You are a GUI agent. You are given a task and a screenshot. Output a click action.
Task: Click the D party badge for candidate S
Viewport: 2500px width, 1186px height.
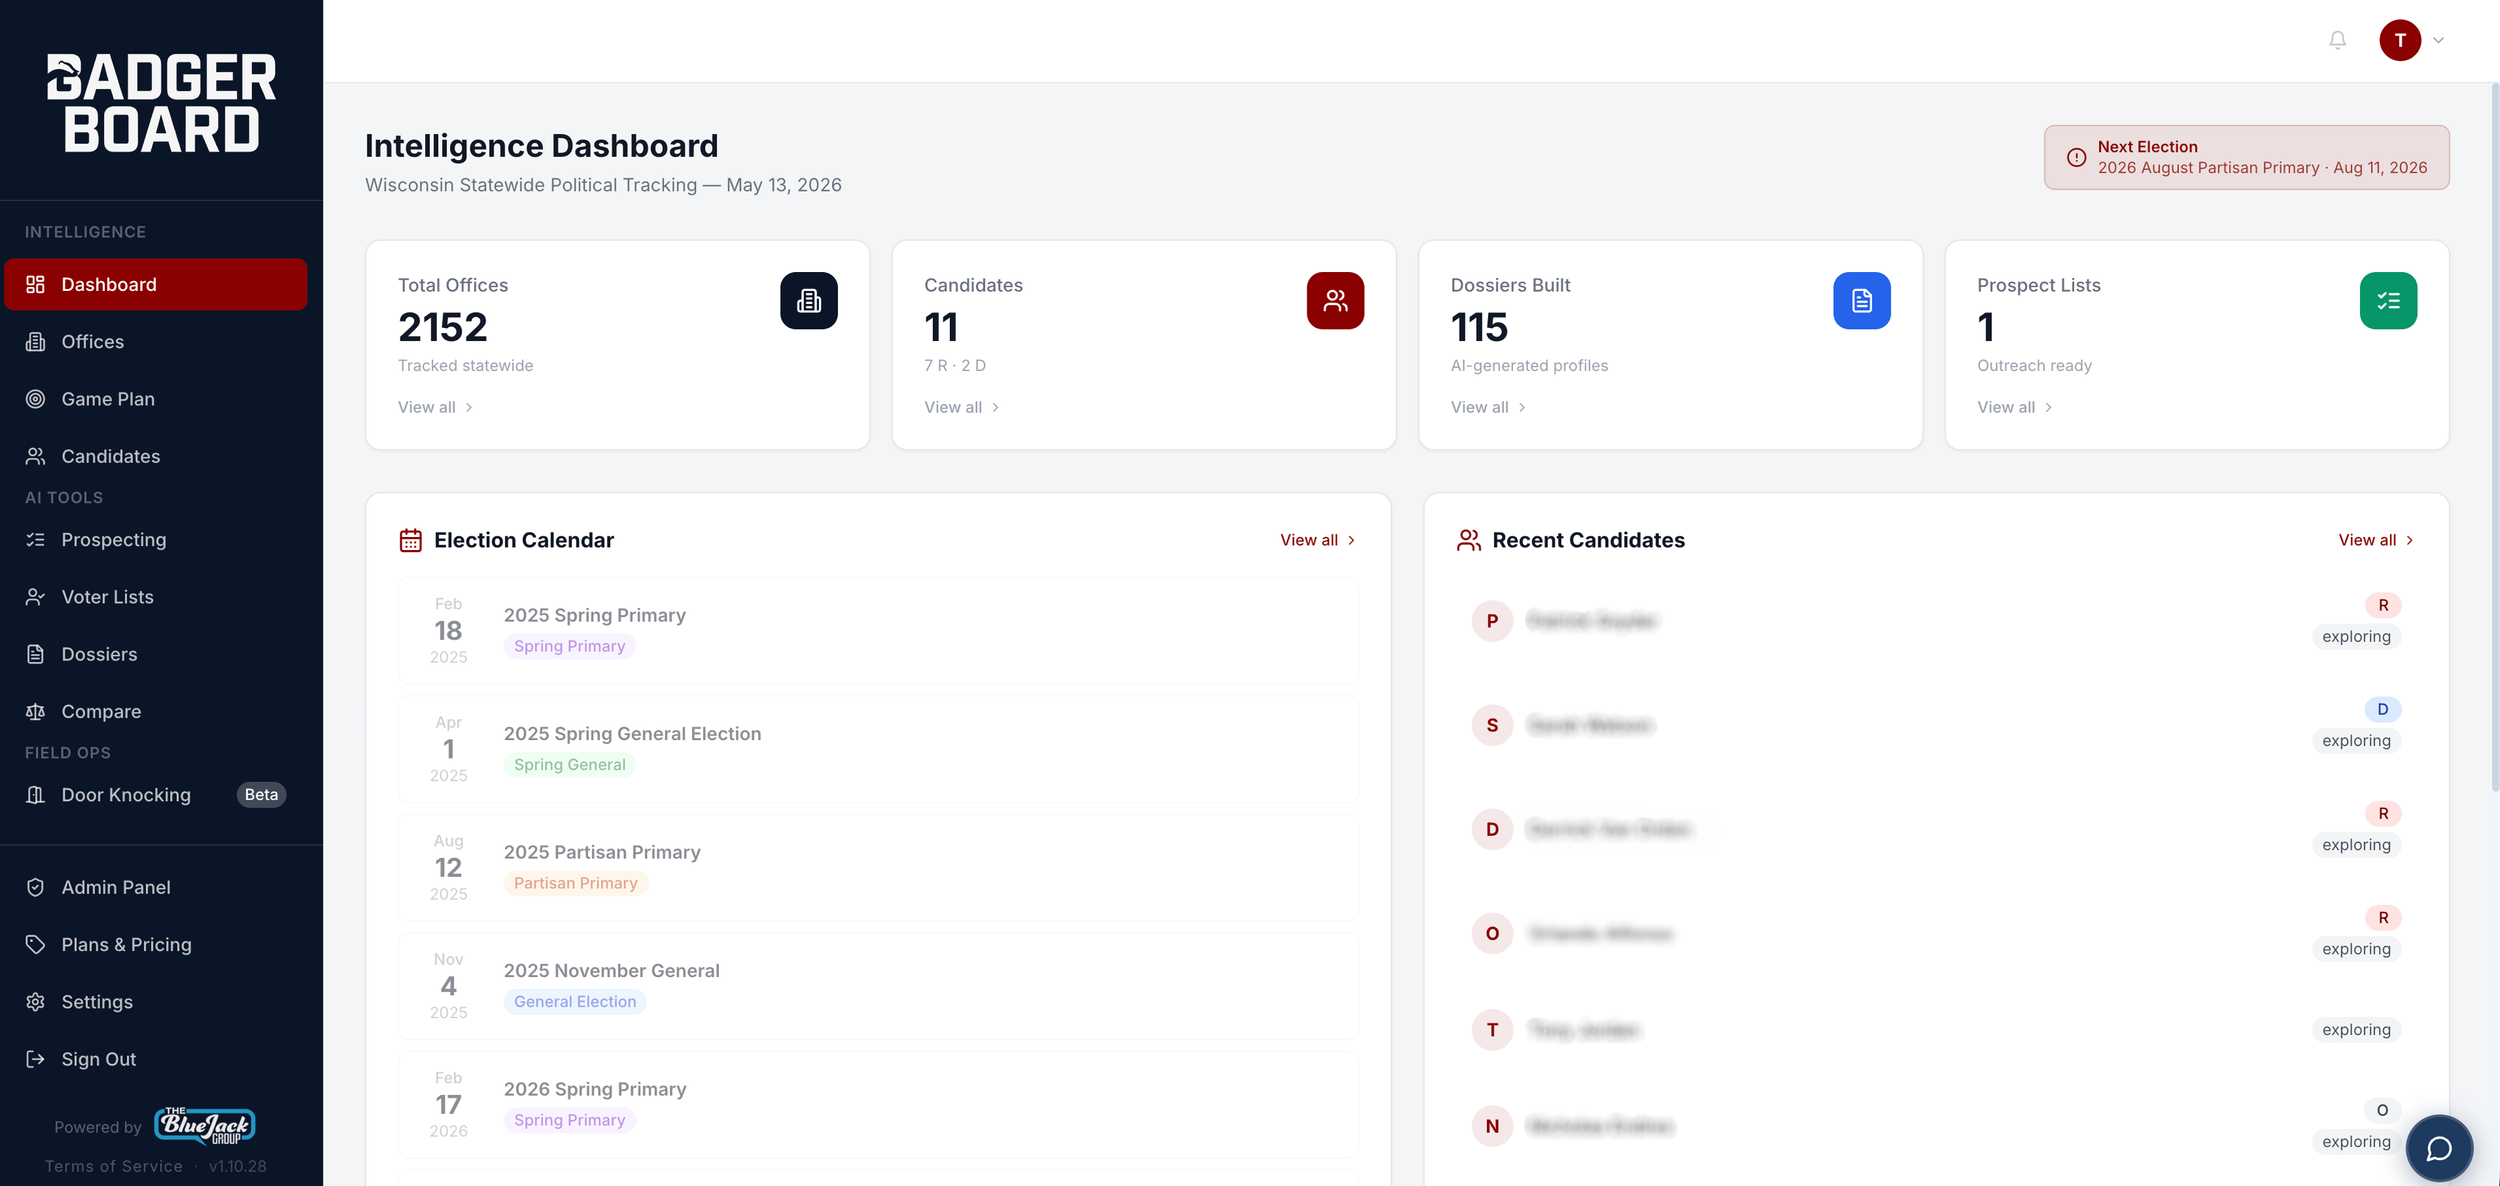[2383, 709]
